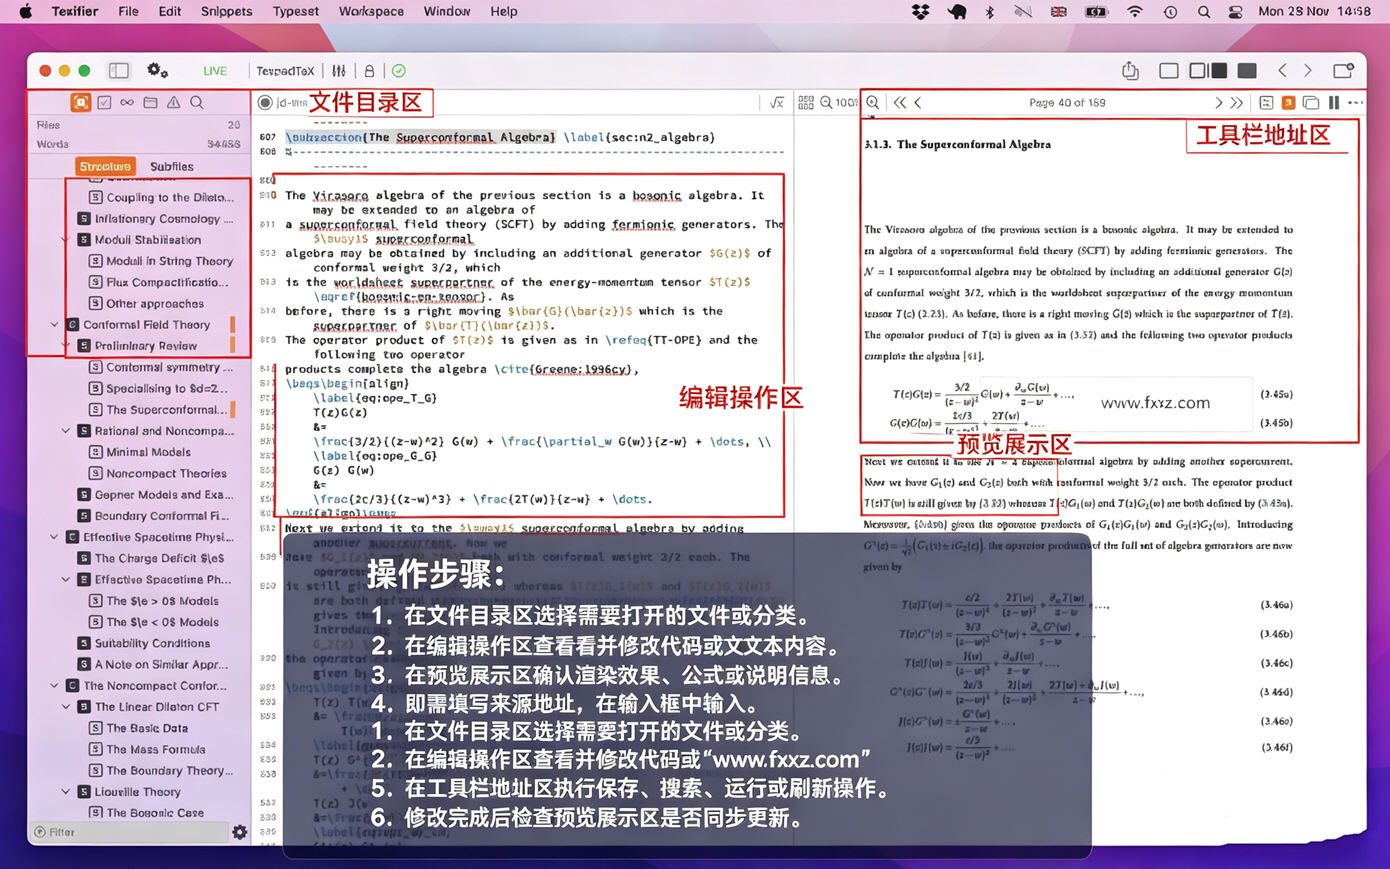Open the File menu
This screenshot has height=869, width=1390.
point(128,11)
